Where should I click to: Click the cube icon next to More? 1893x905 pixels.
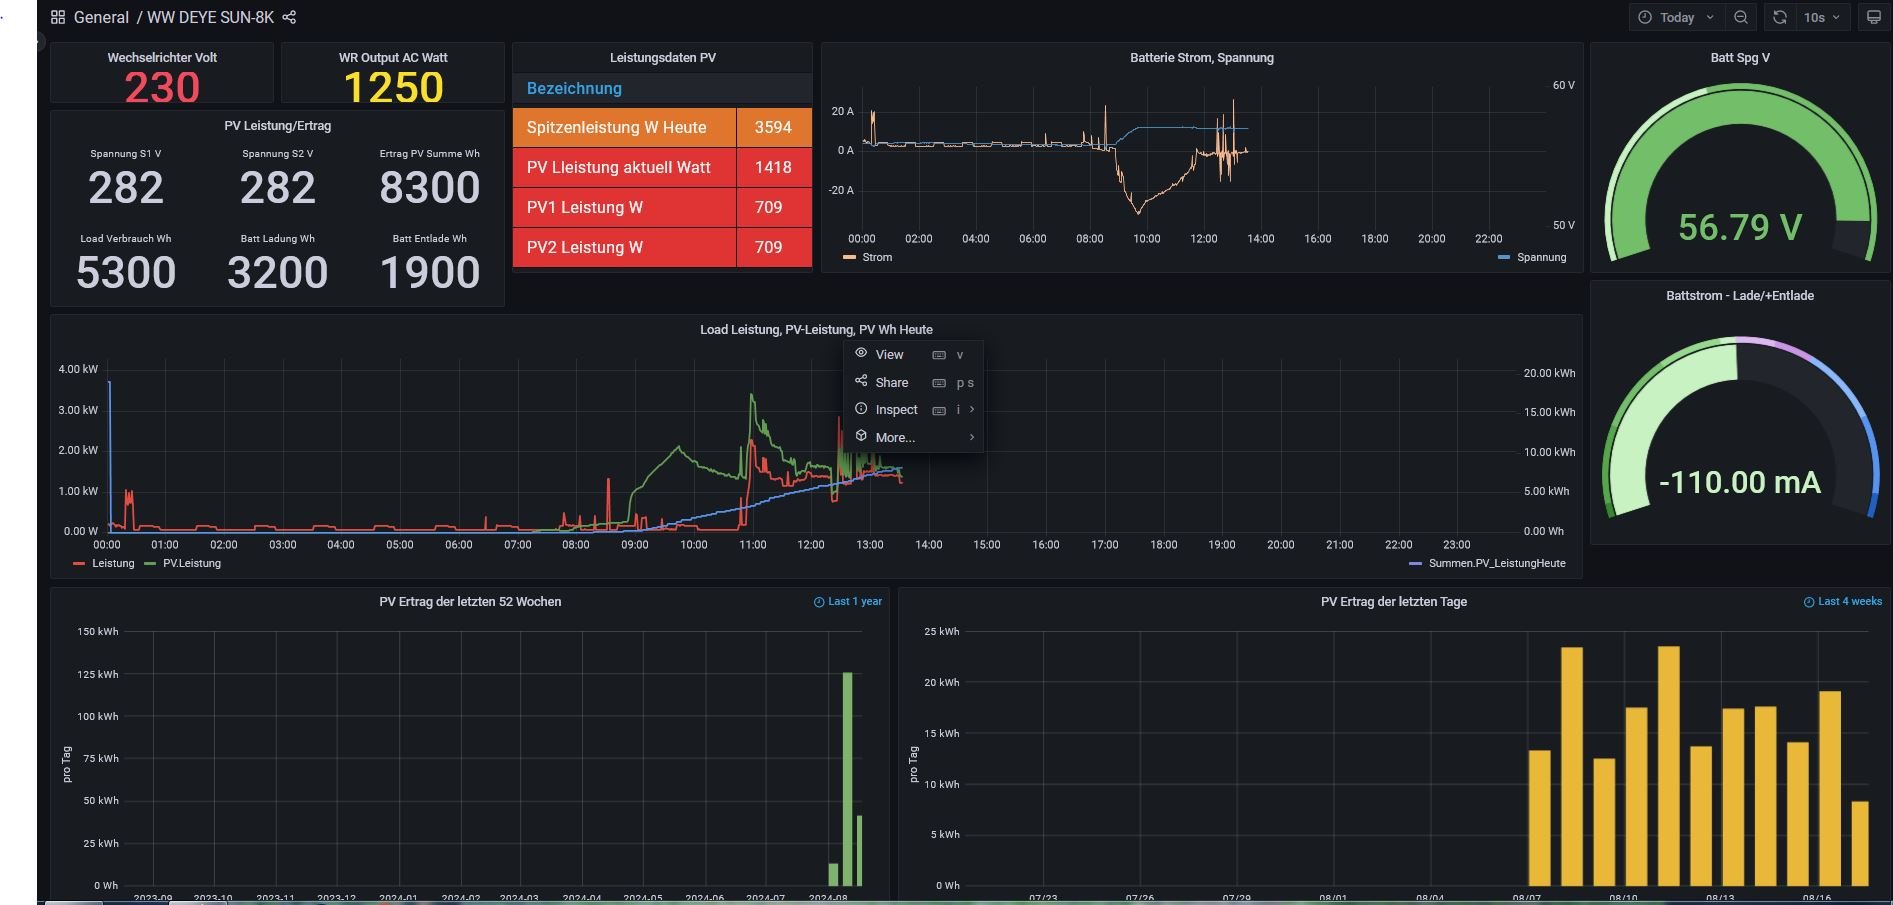click(x=861, y=437)
